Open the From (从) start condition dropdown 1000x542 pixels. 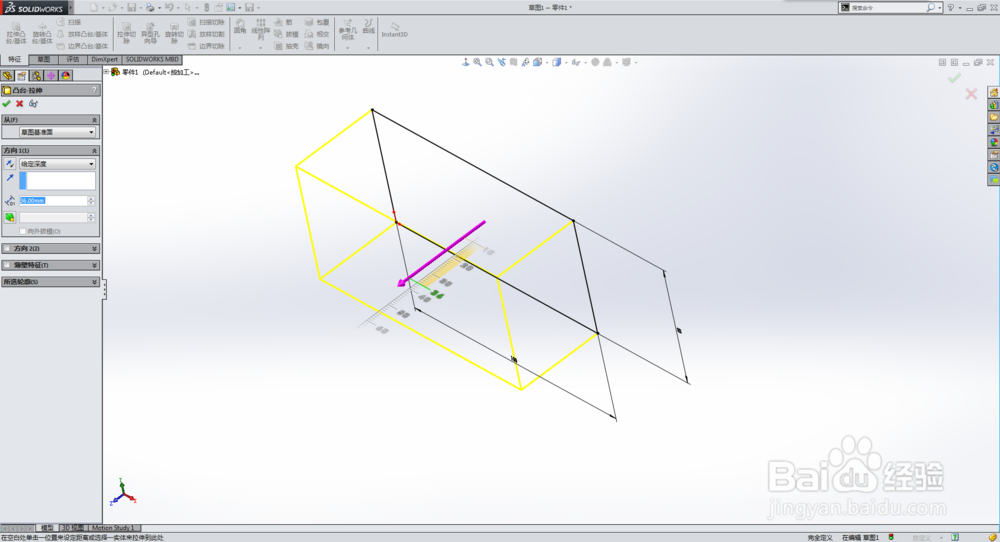[57, 132]
